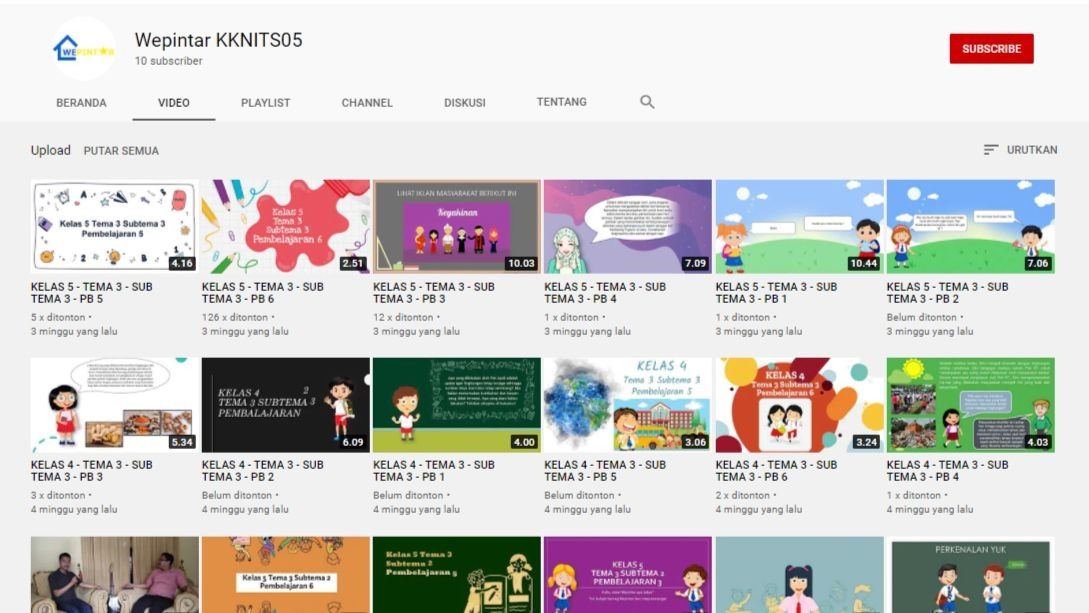Go to the DISKUSI tab
1089x613 pixels.
pos(465,103)
